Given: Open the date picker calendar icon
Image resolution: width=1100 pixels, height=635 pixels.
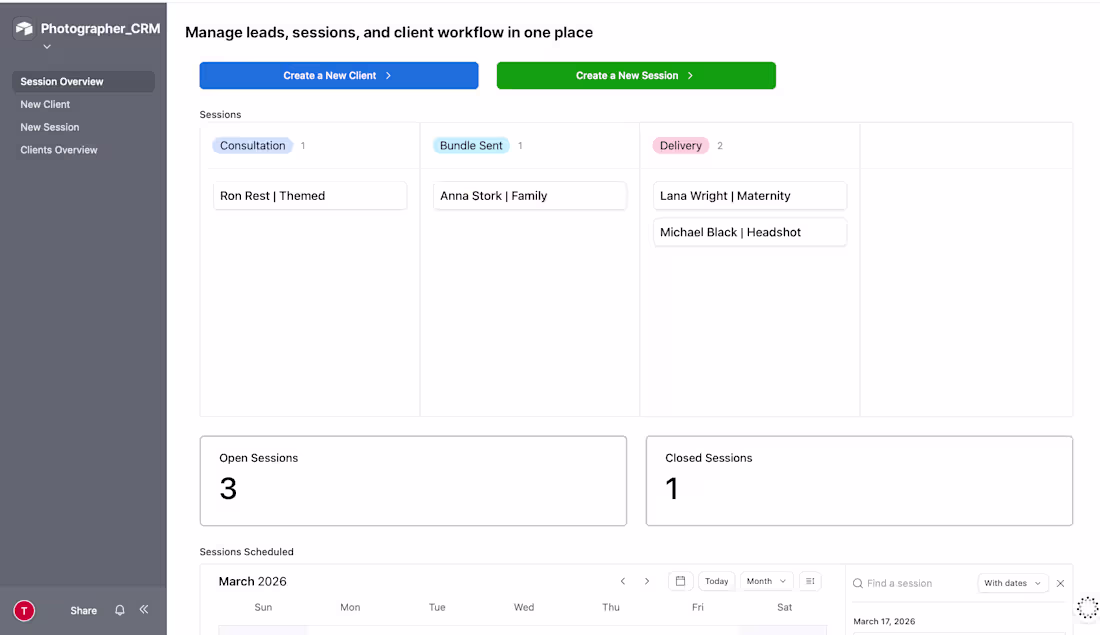Looking at the screenshot, I should 681,581.
